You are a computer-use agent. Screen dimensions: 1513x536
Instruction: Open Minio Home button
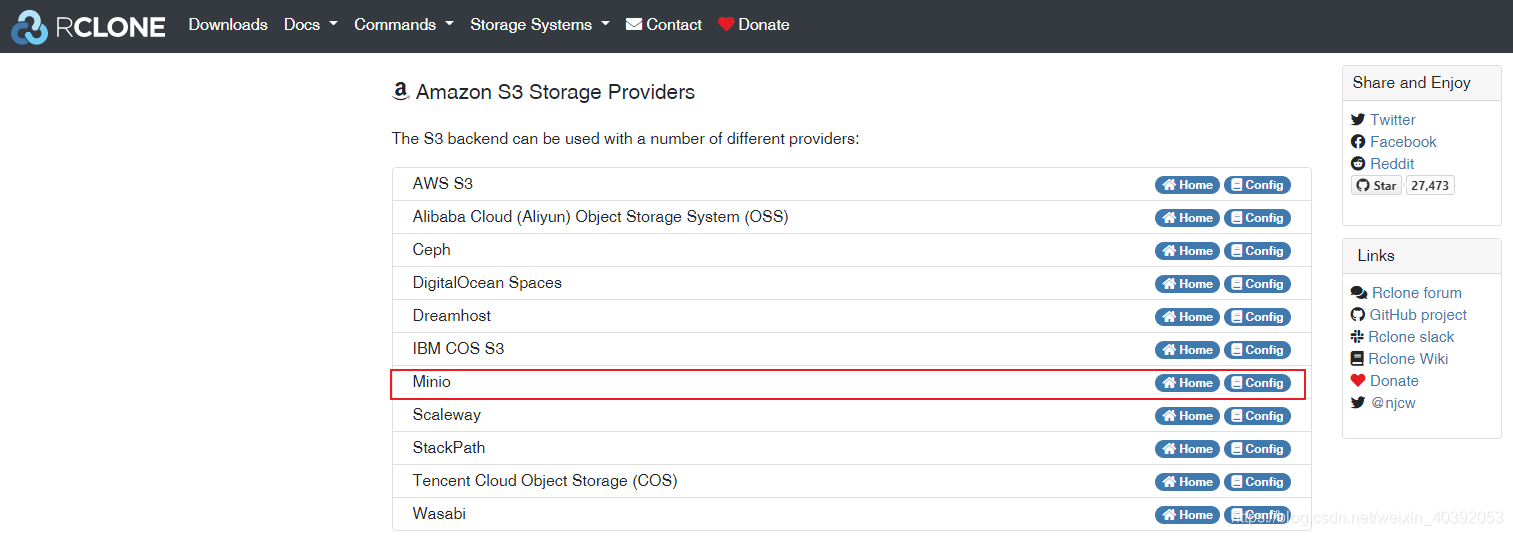click(1187, 383)
